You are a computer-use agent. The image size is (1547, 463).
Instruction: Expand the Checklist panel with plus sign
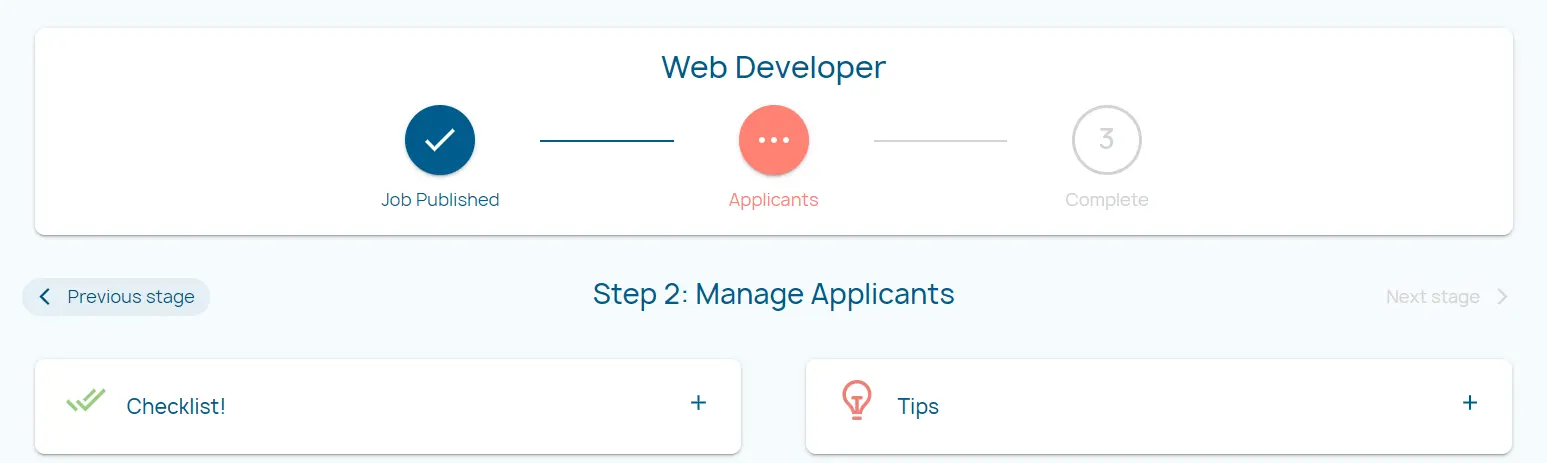698,403
